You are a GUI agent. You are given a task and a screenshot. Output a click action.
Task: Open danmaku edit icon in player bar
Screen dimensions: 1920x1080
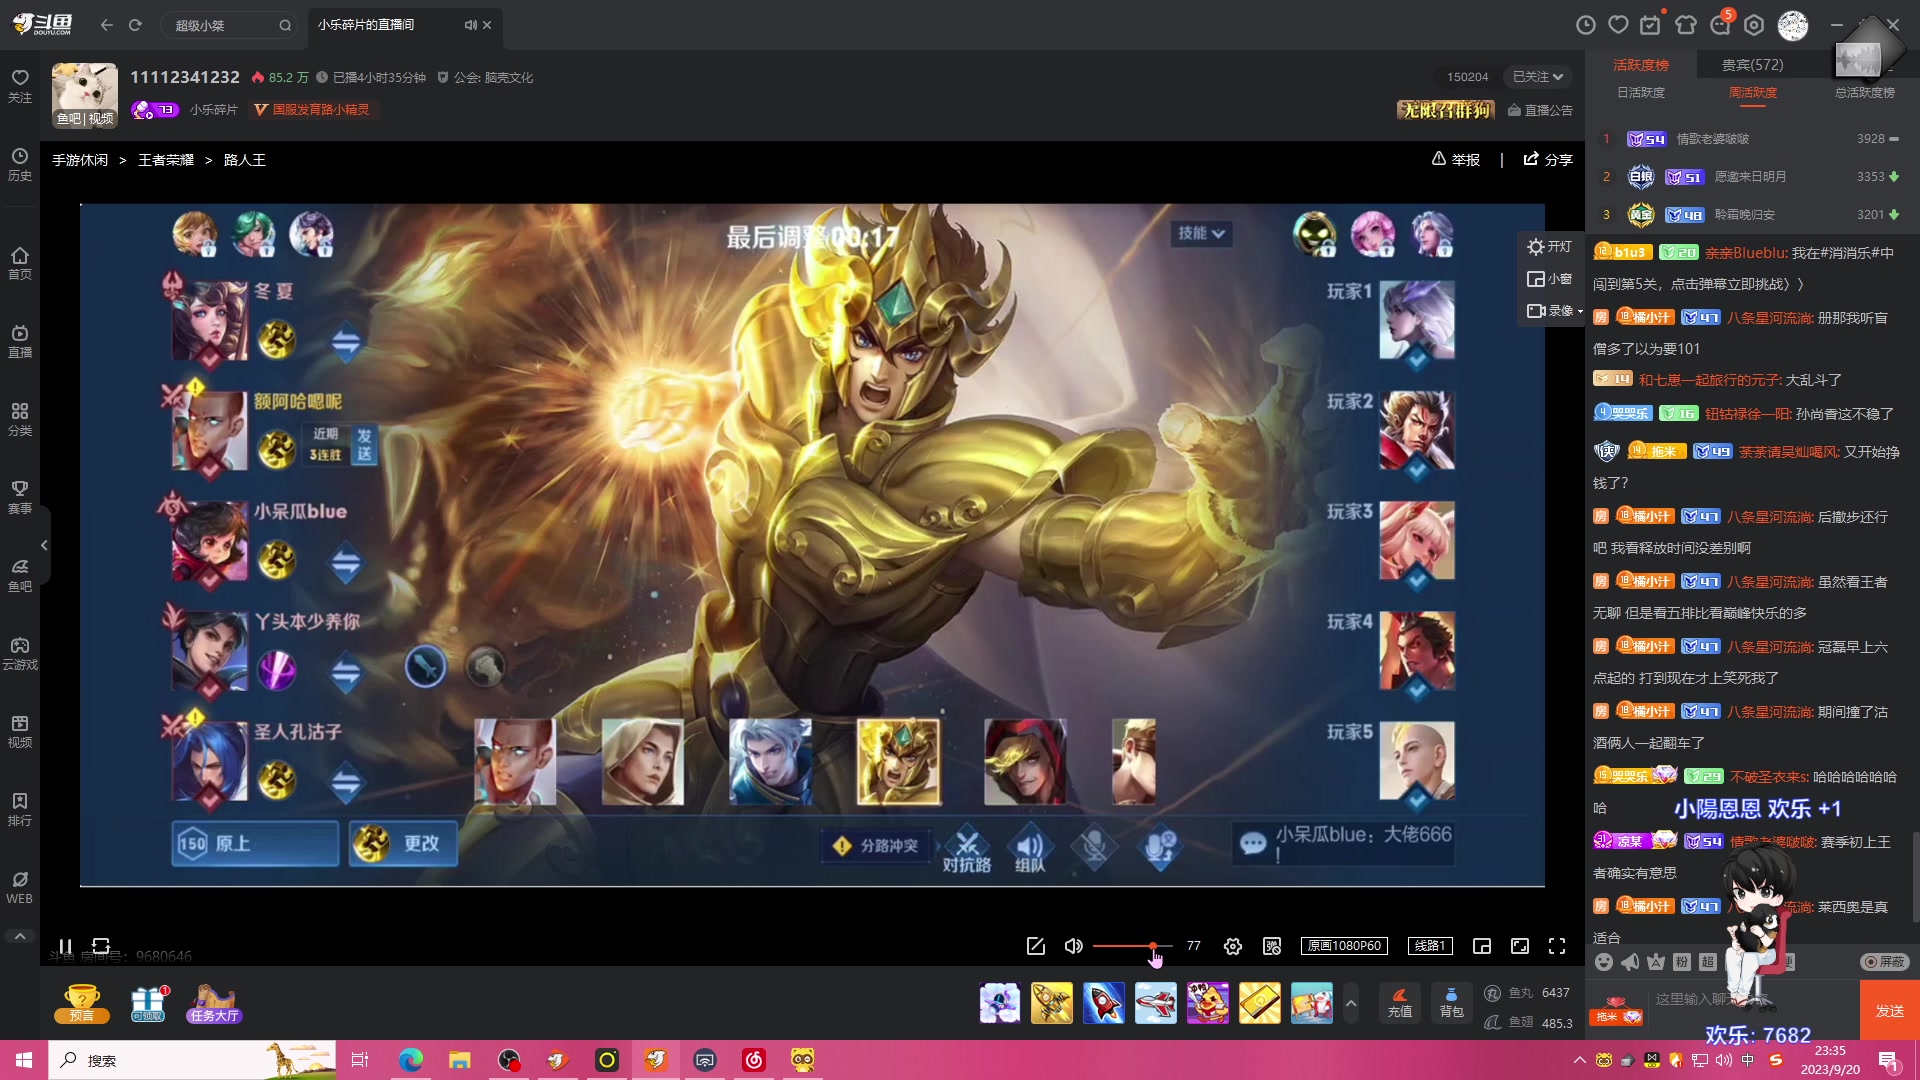(1036, 946)
